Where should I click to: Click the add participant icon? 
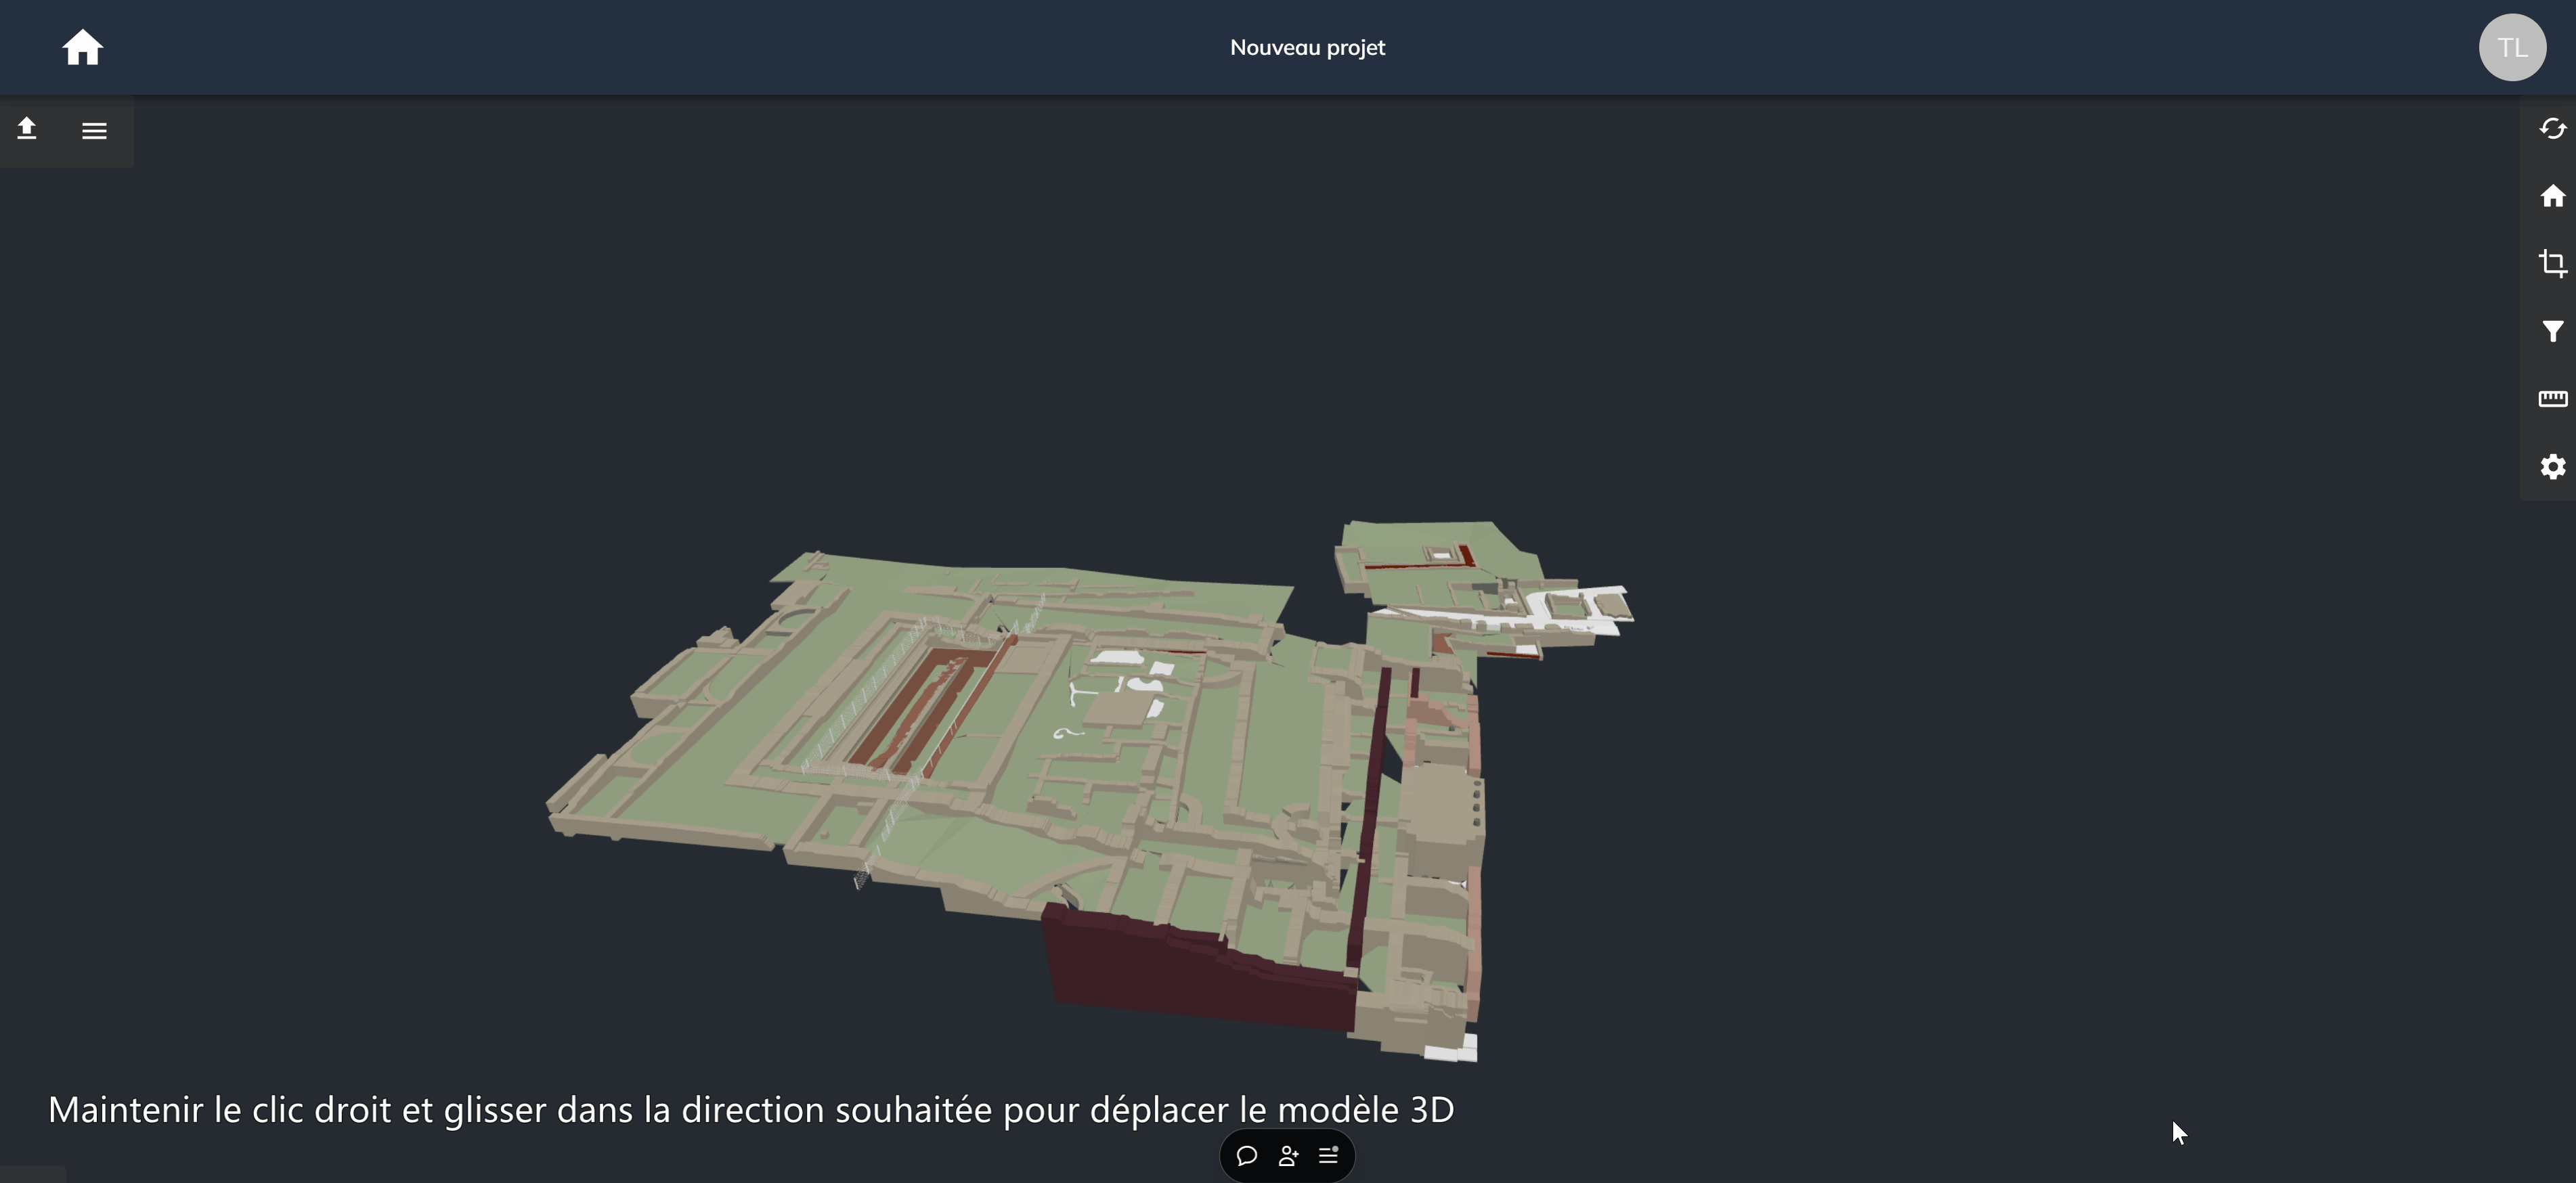[1288, 1156]
